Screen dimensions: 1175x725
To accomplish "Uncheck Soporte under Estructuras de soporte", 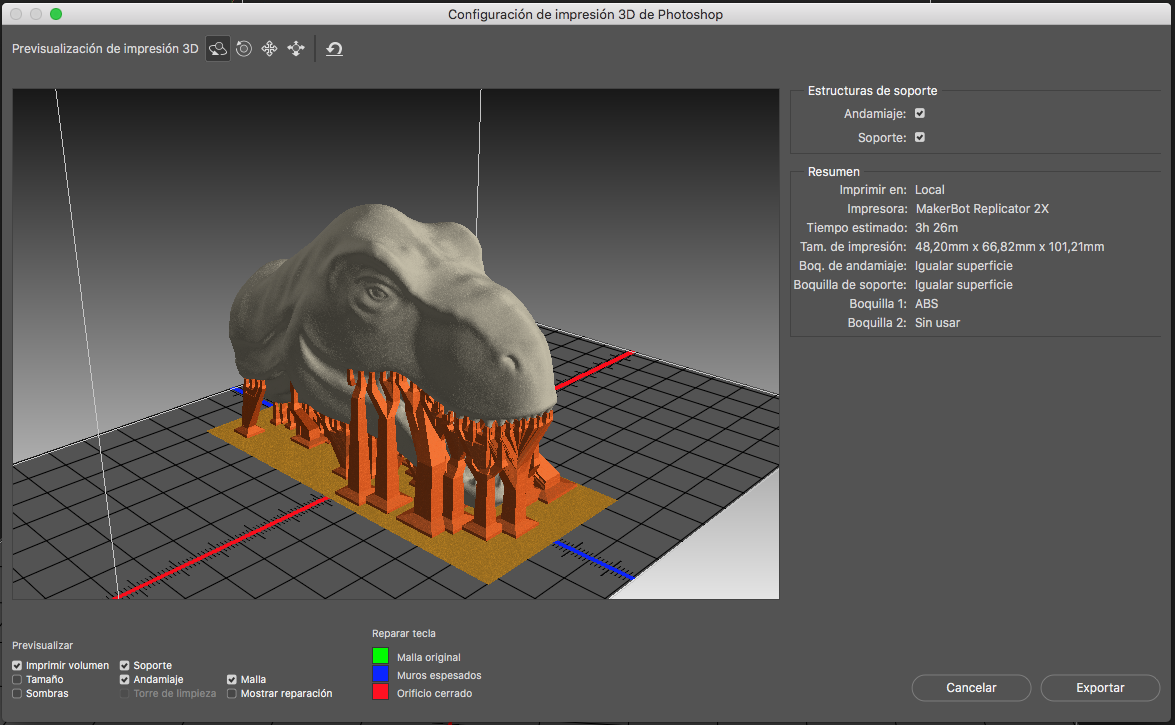I will [x=920, y=137].
